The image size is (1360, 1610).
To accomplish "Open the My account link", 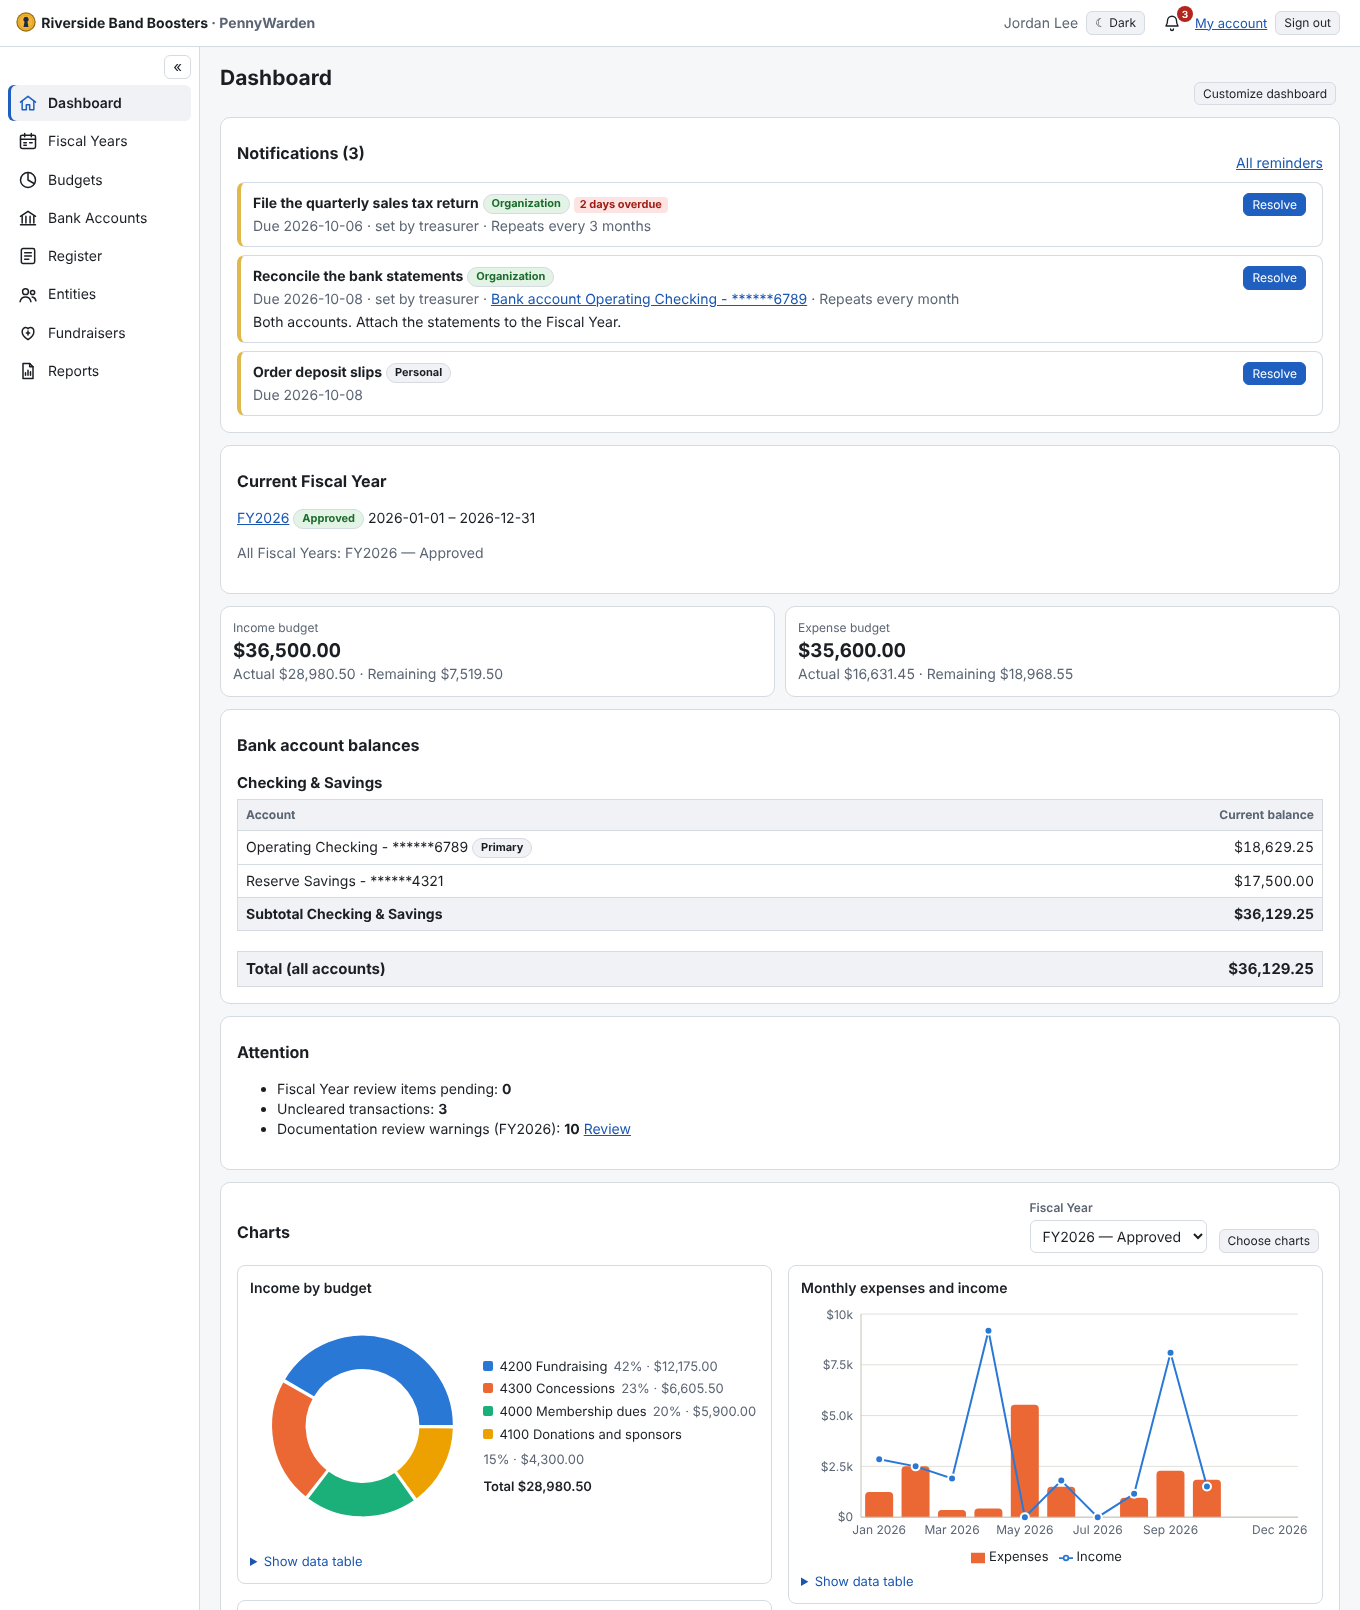I will [x=1231, y=23].
